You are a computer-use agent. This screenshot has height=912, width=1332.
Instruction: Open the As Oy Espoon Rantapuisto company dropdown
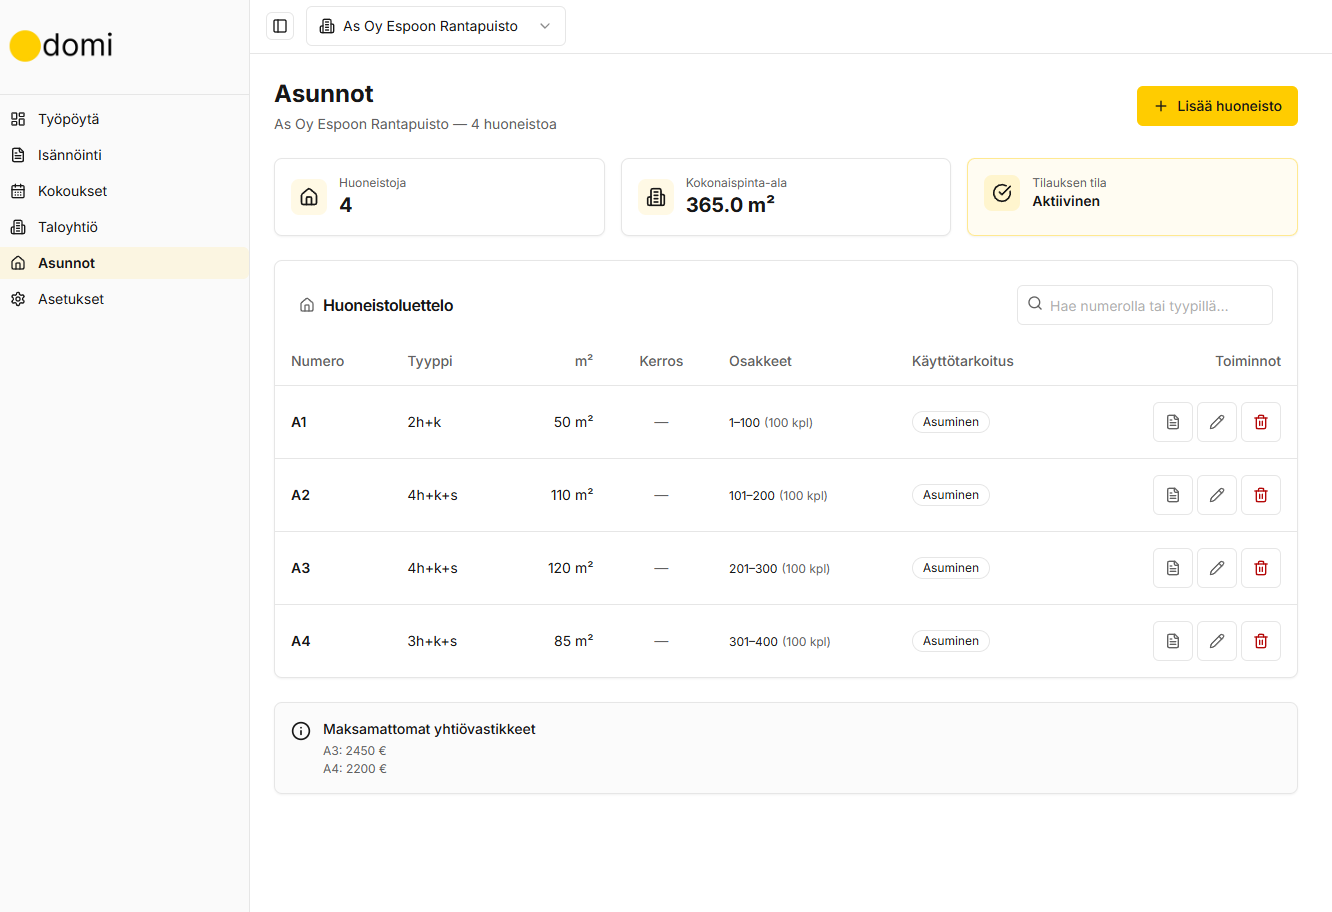click(x=436, y=26)
